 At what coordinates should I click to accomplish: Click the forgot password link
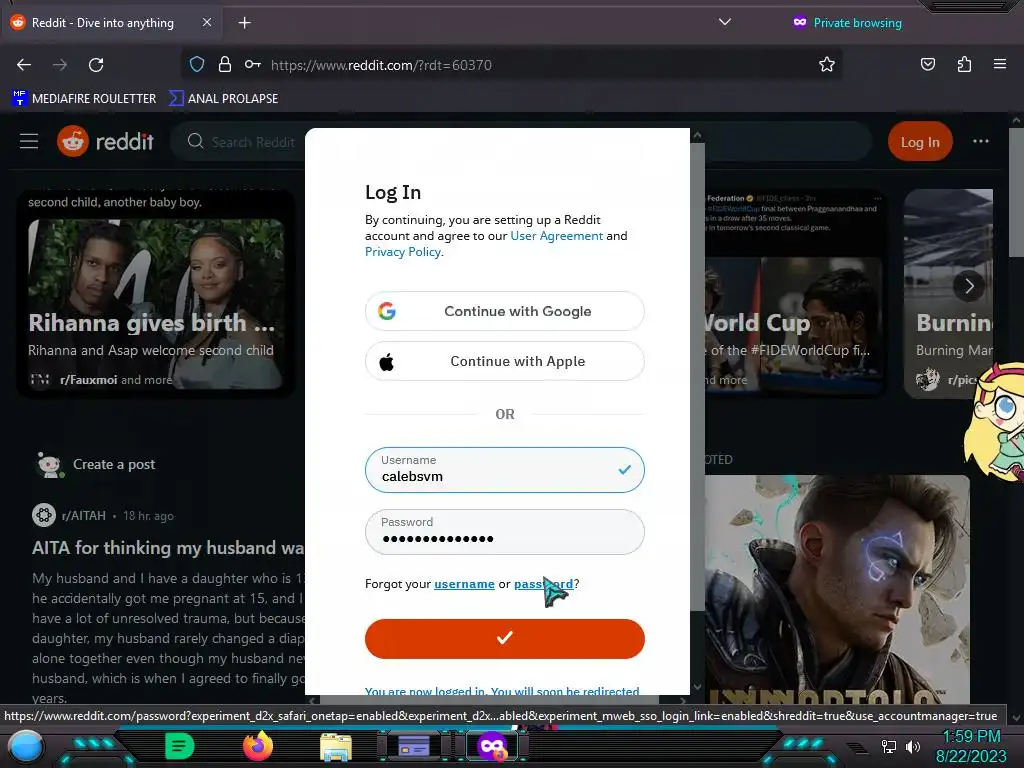[543, 584]
